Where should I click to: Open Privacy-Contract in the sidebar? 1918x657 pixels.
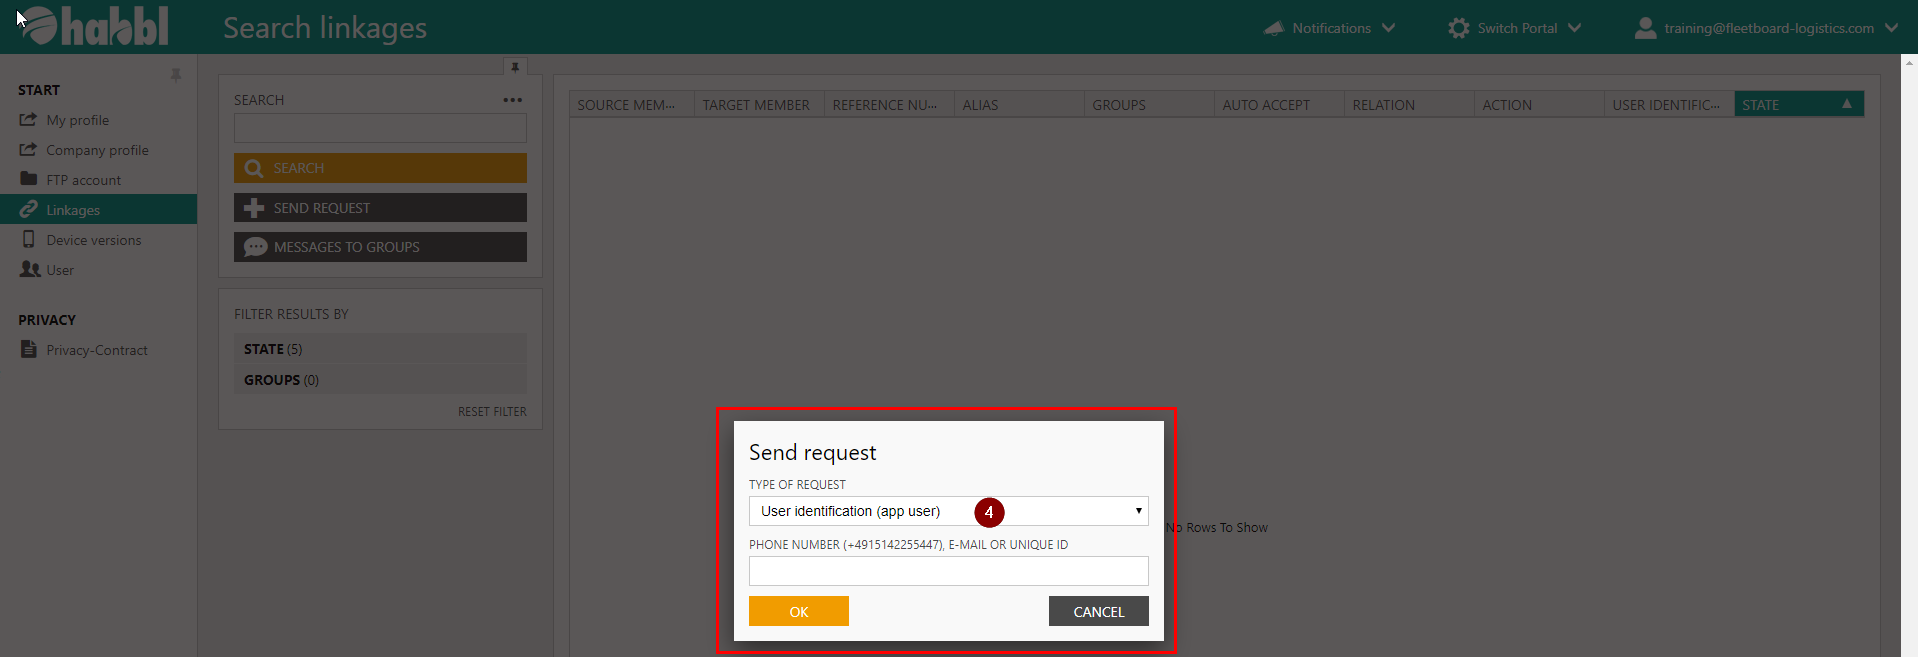point(96,350)
